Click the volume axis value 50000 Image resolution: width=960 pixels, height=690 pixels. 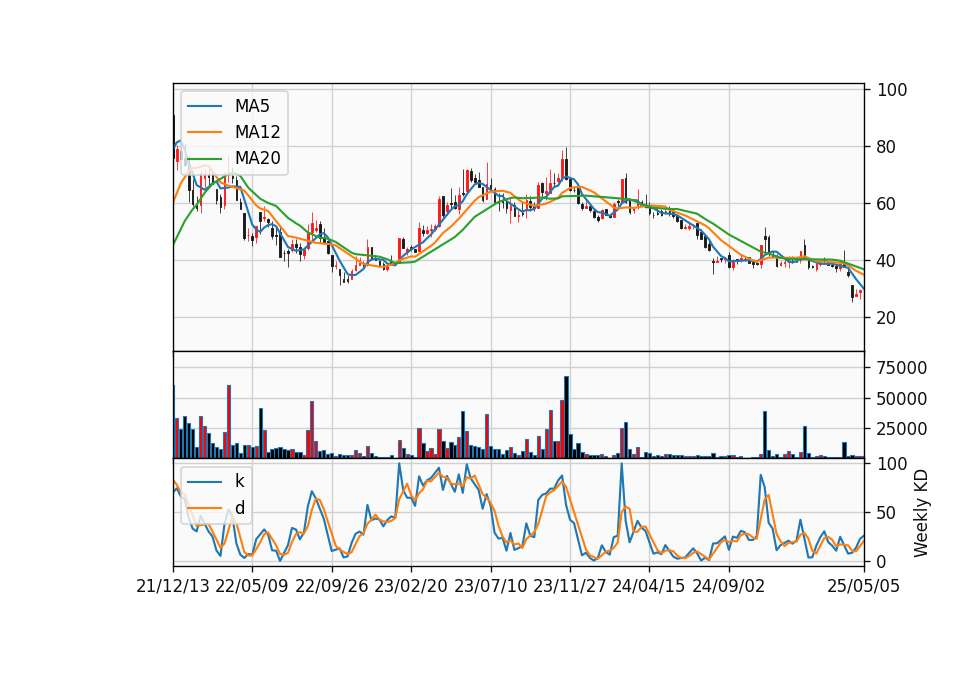[902, 399]
